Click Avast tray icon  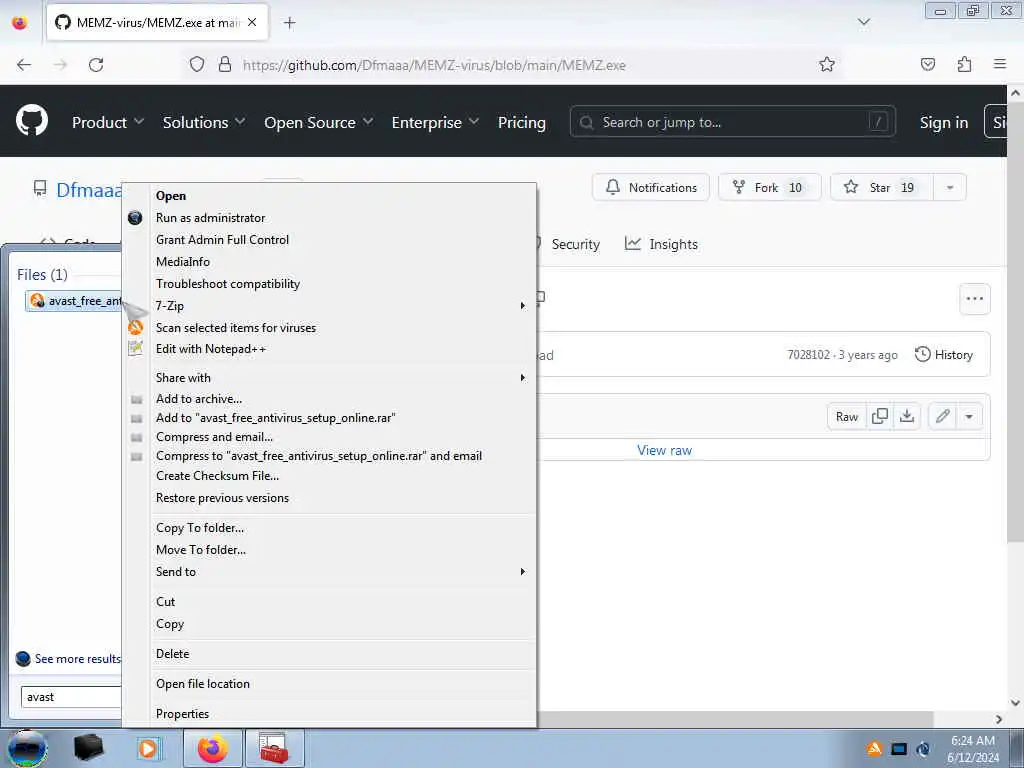tap(874, 749)
